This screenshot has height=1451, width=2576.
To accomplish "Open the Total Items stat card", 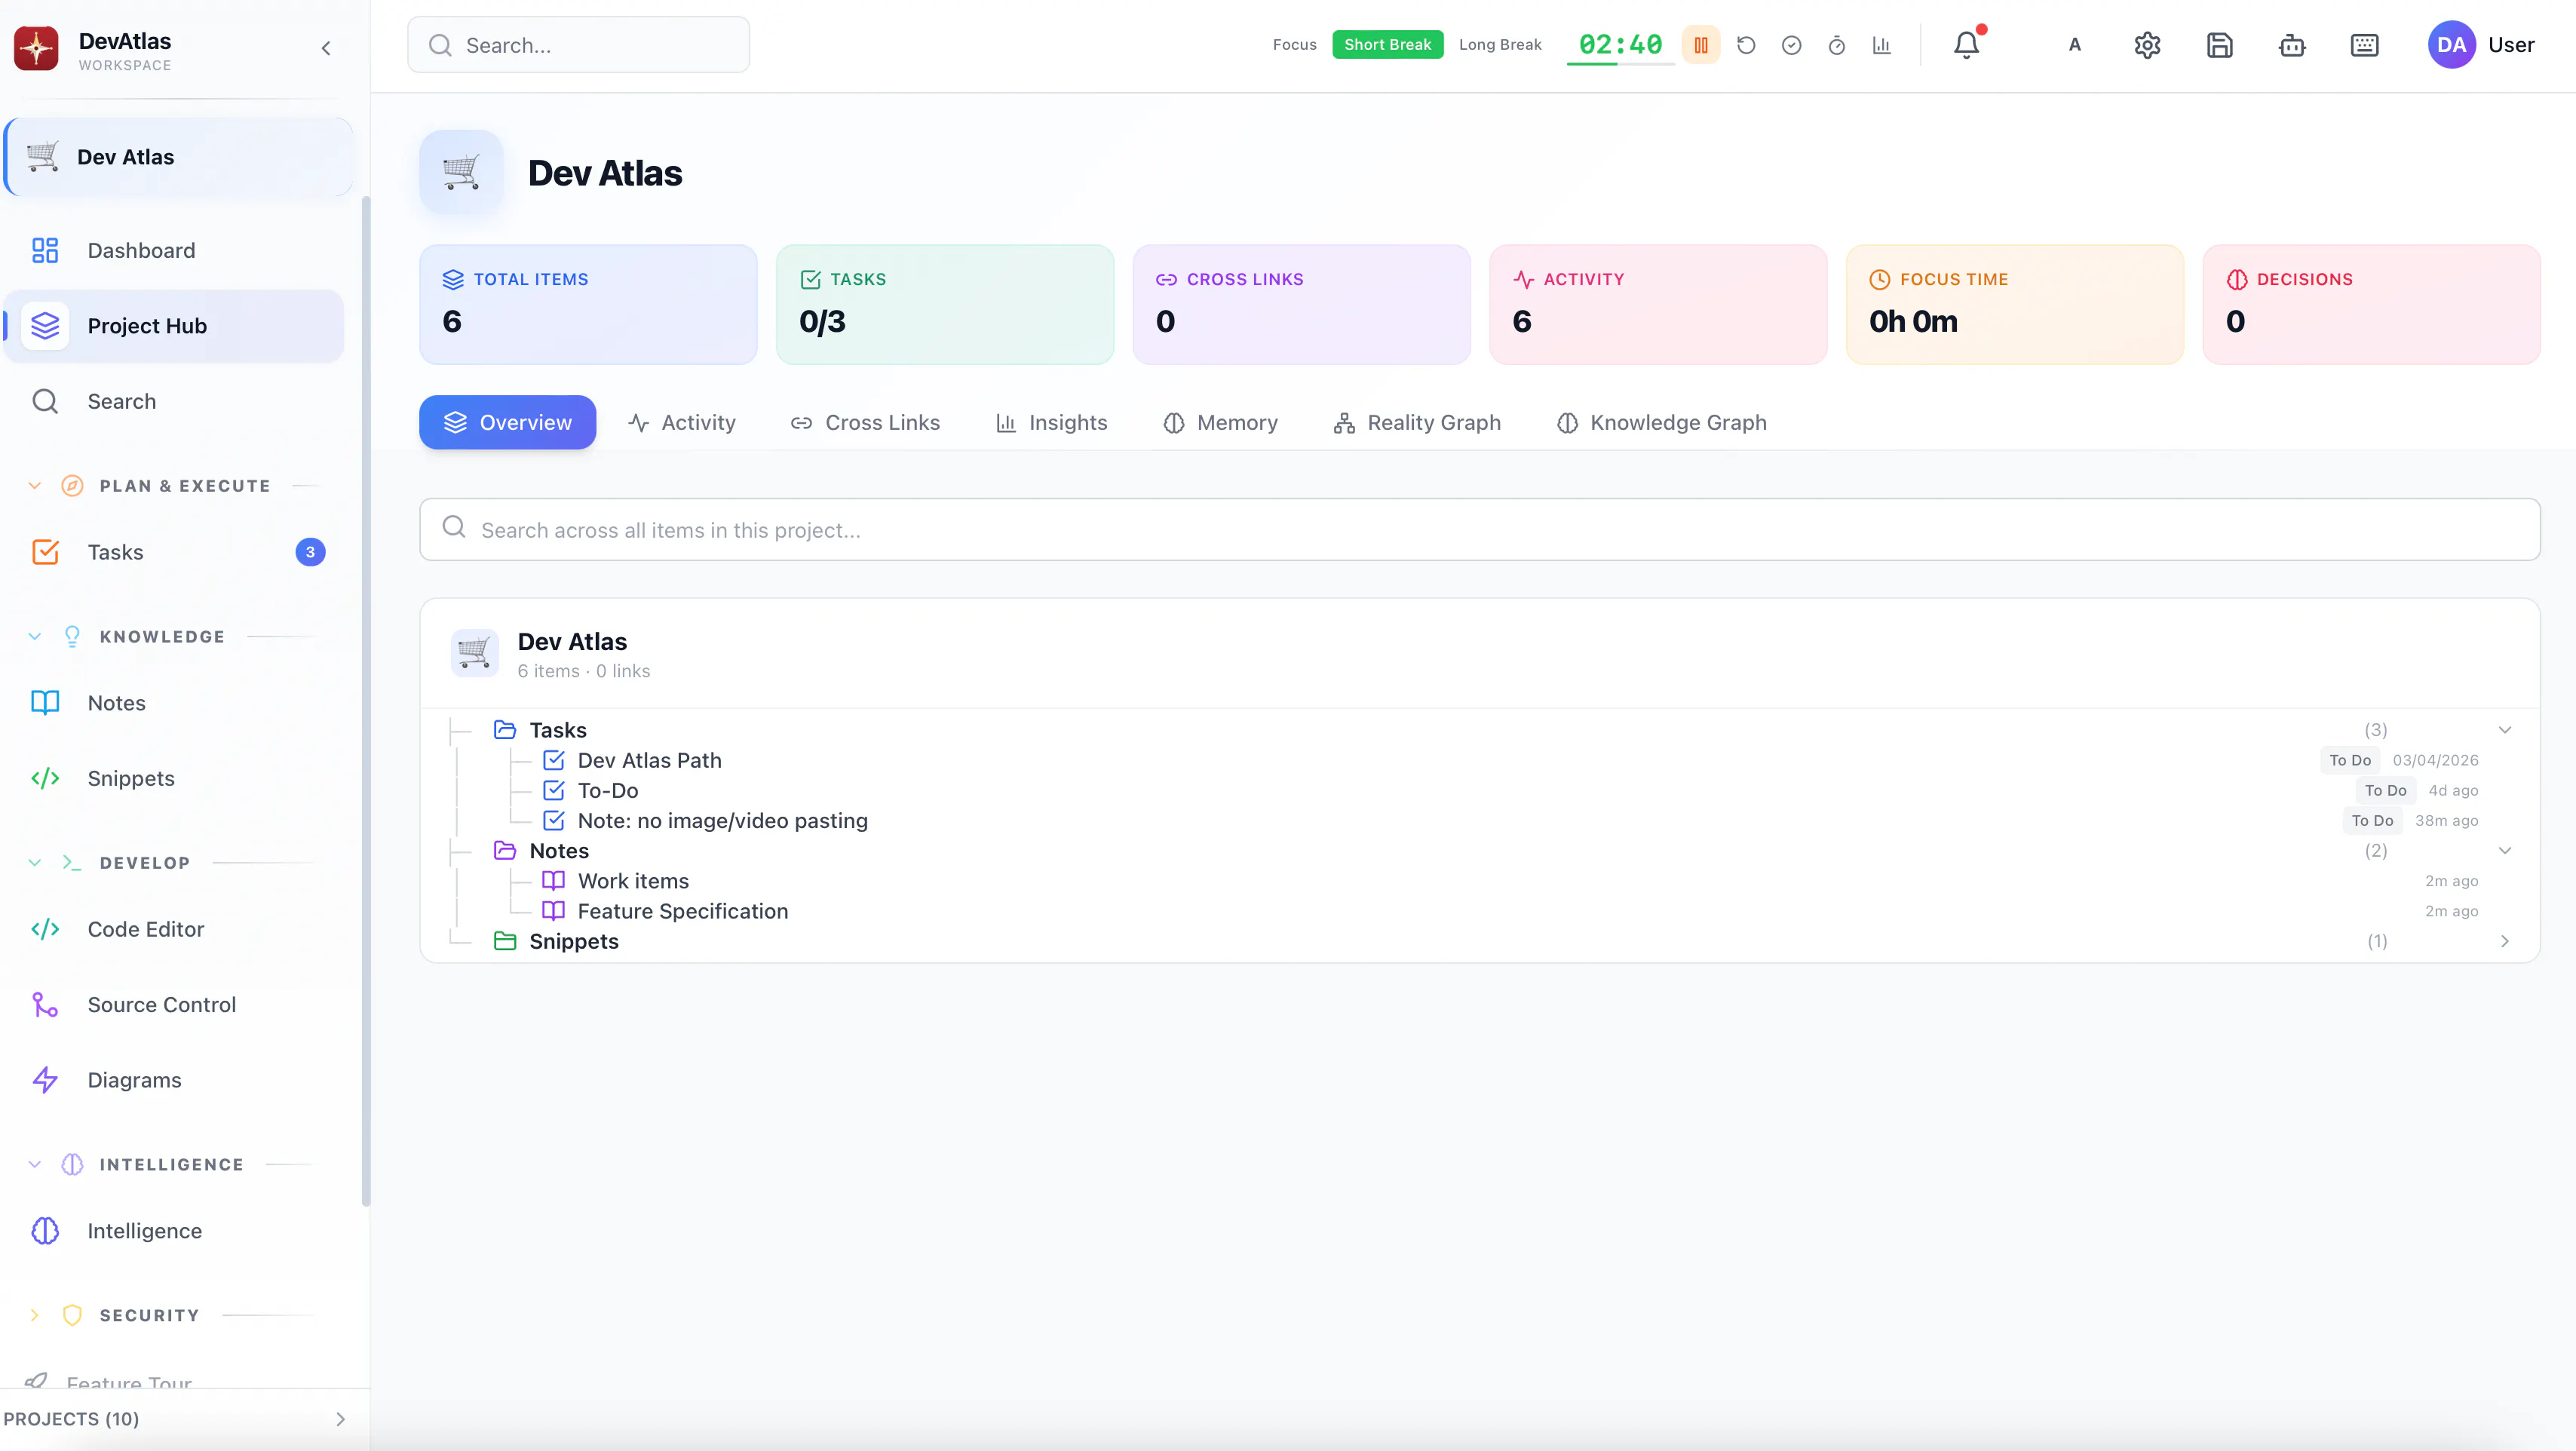I will point(588,304).
